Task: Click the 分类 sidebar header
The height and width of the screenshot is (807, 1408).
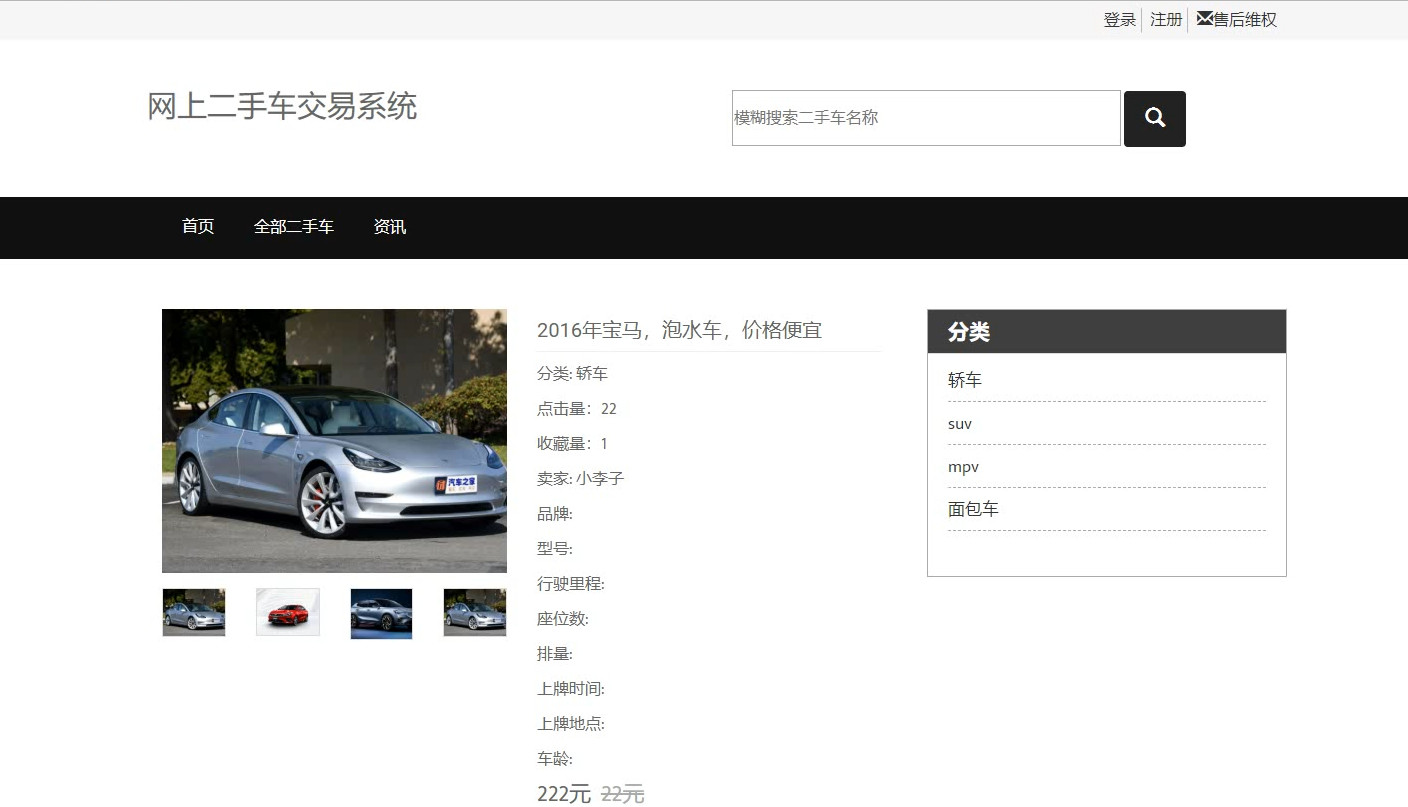Action: point(1107,332)
